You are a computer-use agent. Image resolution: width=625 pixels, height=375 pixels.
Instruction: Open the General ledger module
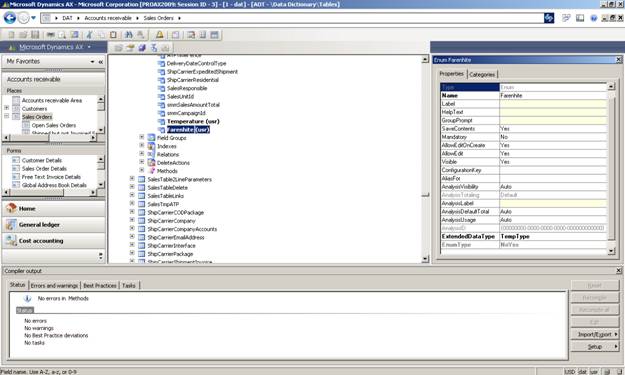(x=54, y=225)
